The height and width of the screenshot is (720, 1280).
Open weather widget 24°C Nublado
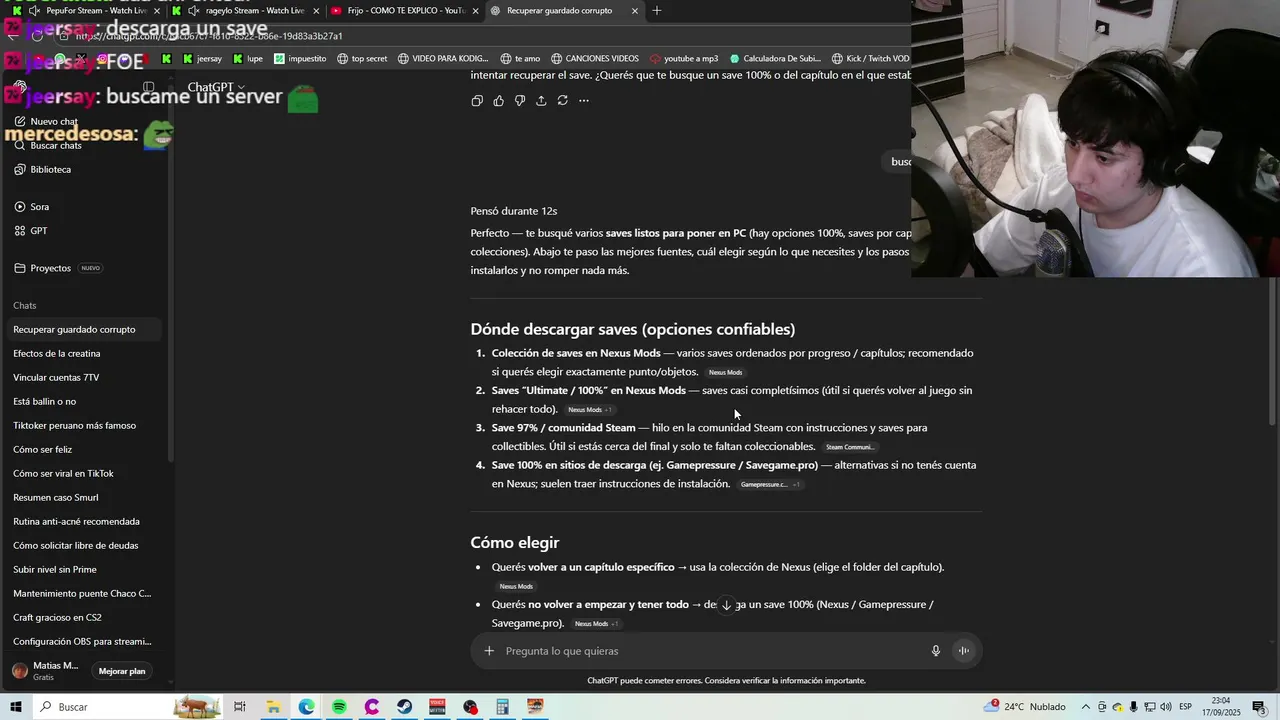1025,707
